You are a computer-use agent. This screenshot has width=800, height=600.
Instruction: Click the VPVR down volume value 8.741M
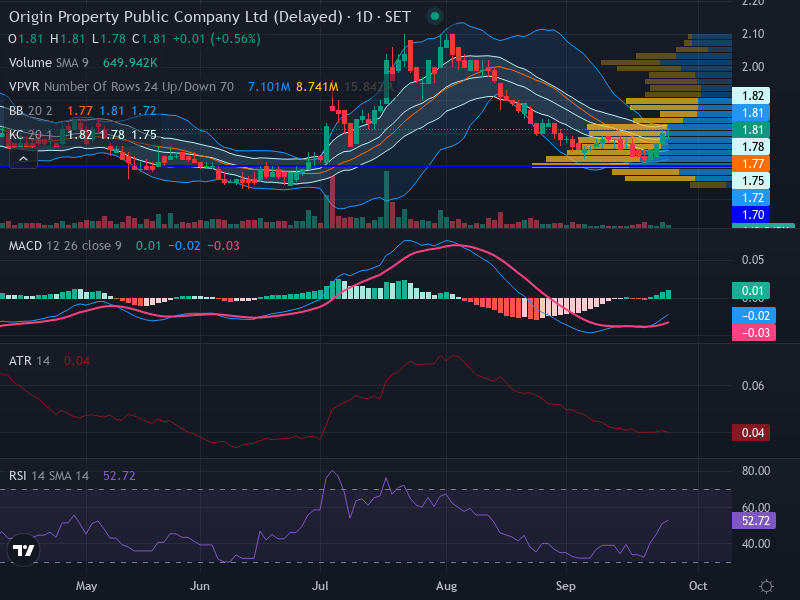pos(317,87)
